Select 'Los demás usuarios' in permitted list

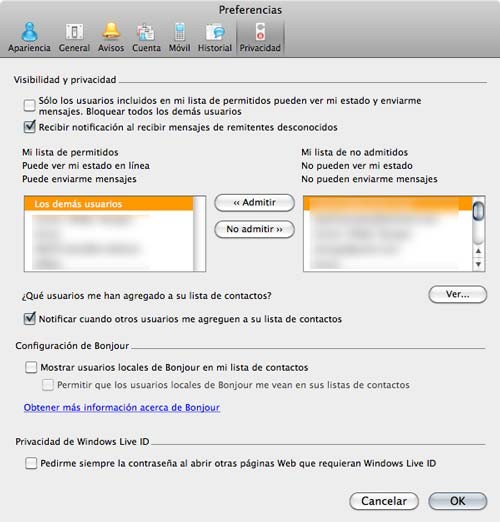[109, 204]
